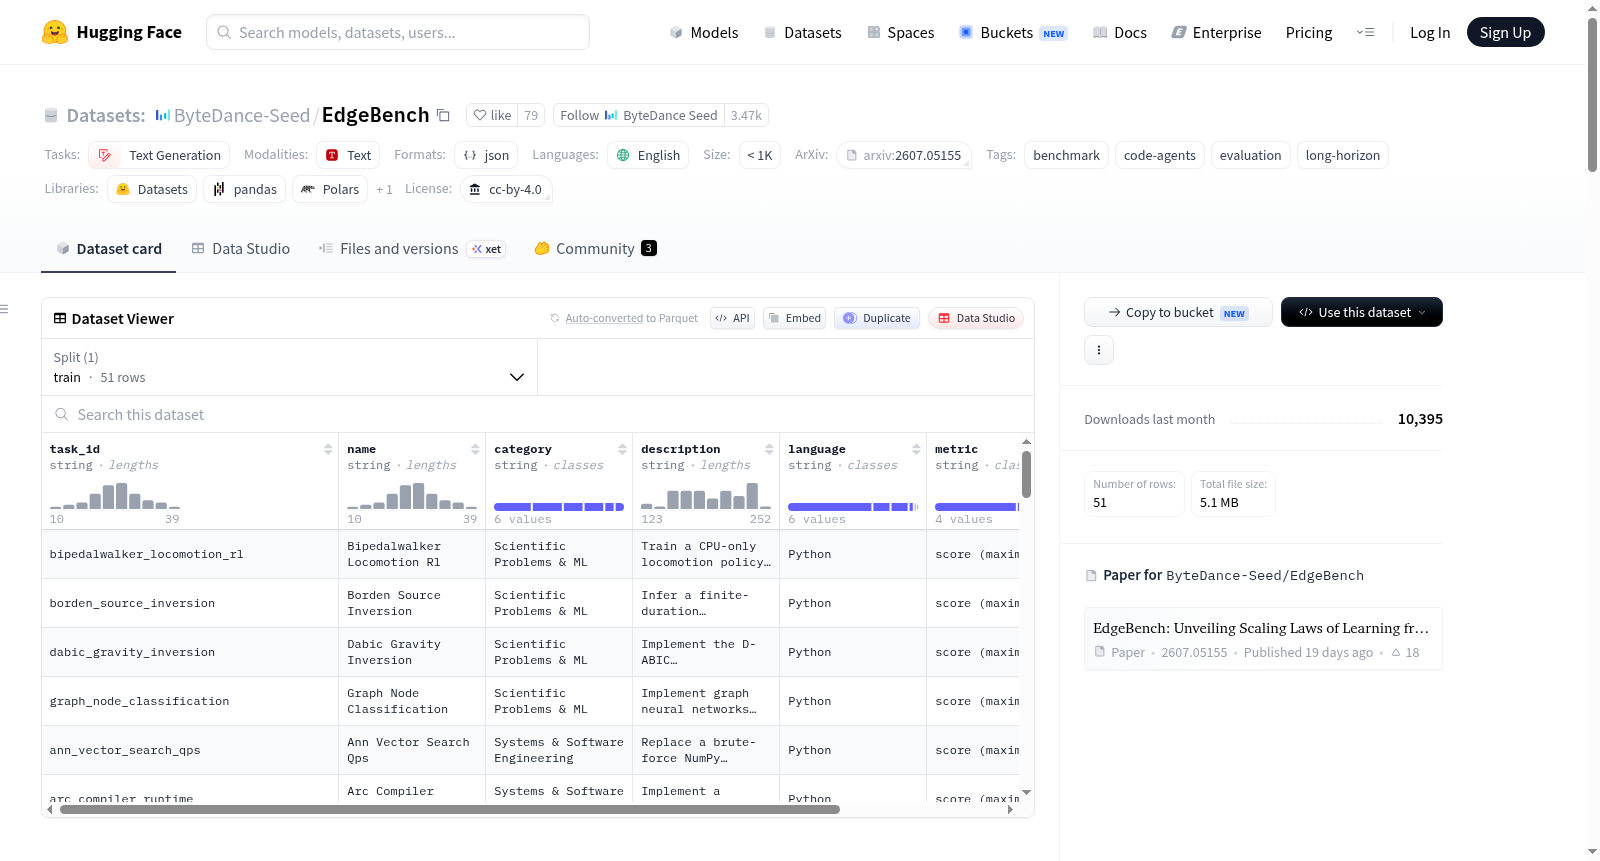
Task: Duplicate this dataset
Action: coord(877,318)
